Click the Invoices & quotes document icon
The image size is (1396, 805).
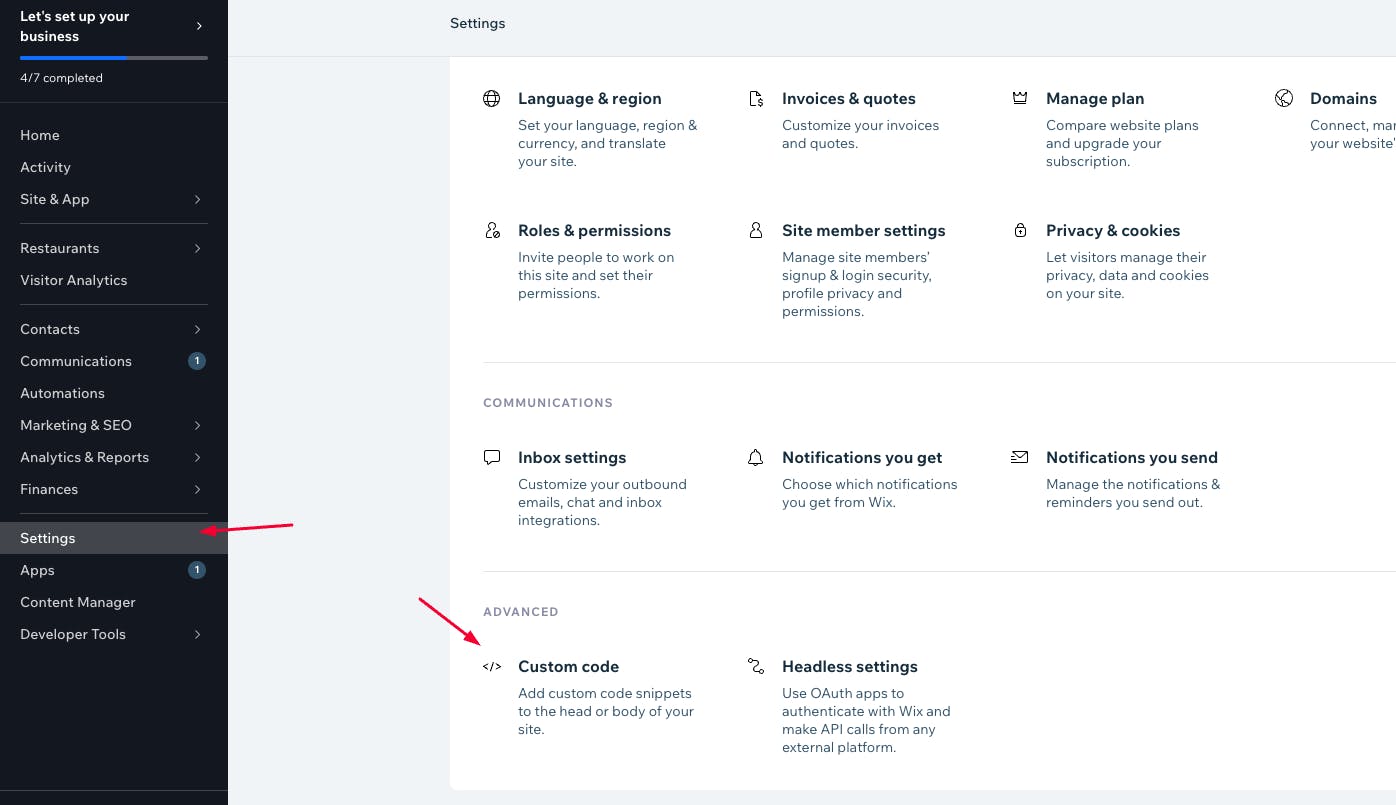[756, 99]
